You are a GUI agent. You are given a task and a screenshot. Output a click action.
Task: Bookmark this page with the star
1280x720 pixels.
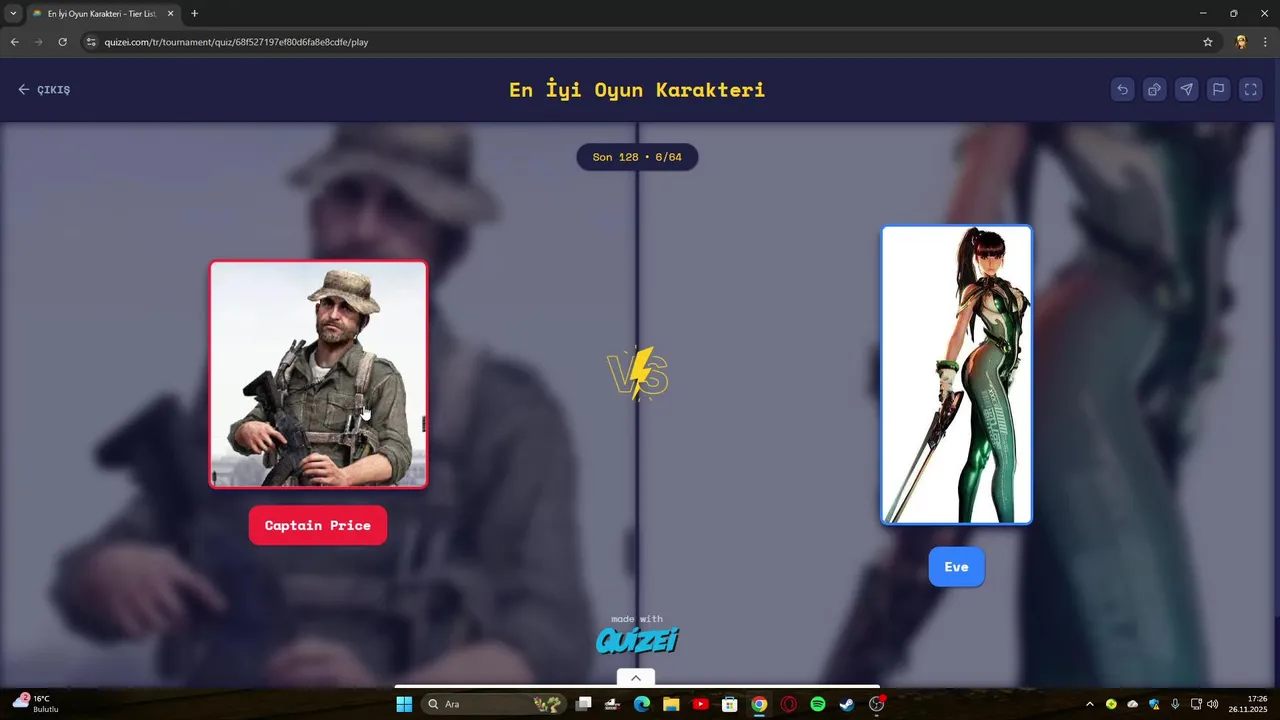point(1207,42)
